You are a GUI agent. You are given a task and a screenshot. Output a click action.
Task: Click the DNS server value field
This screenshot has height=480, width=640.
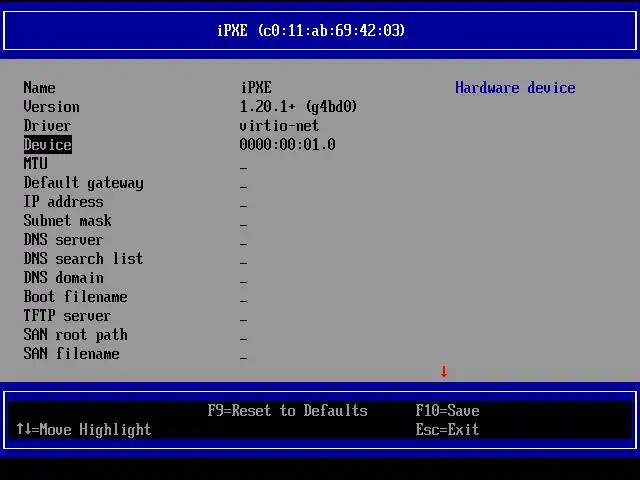(244, 243)
